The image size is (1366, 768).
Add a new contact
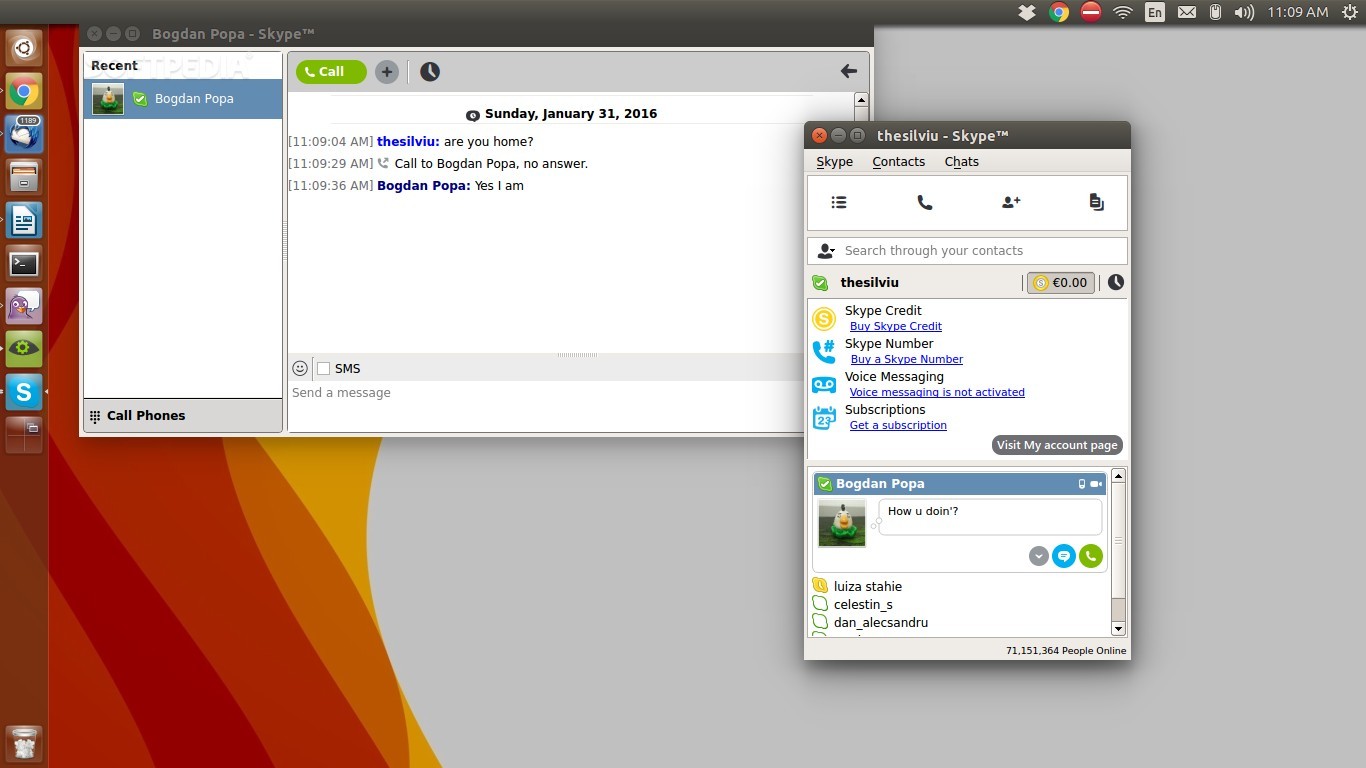(1010, 202)
